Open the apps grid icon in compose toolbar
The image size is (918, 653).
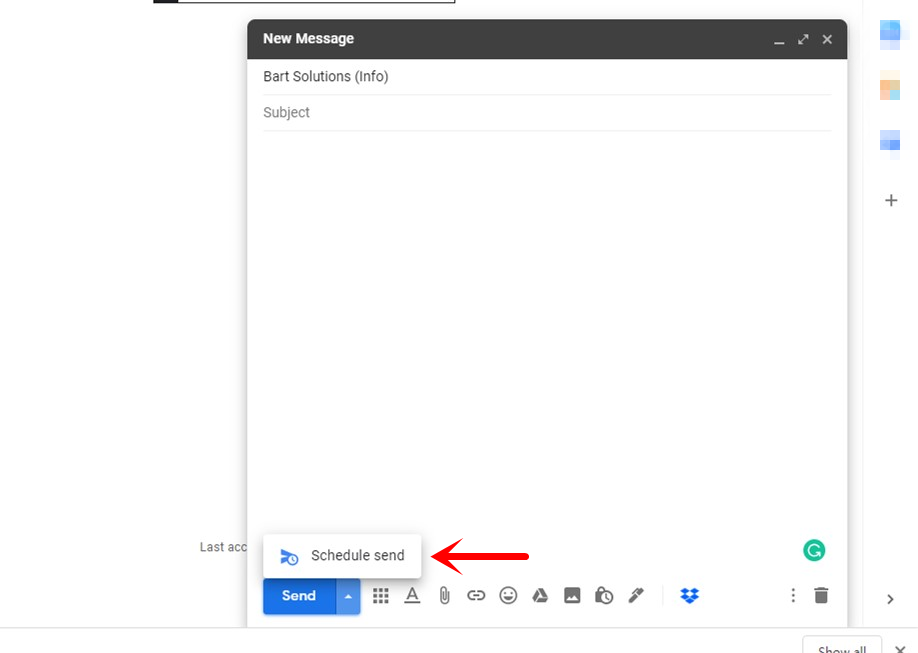coord(381,596)
